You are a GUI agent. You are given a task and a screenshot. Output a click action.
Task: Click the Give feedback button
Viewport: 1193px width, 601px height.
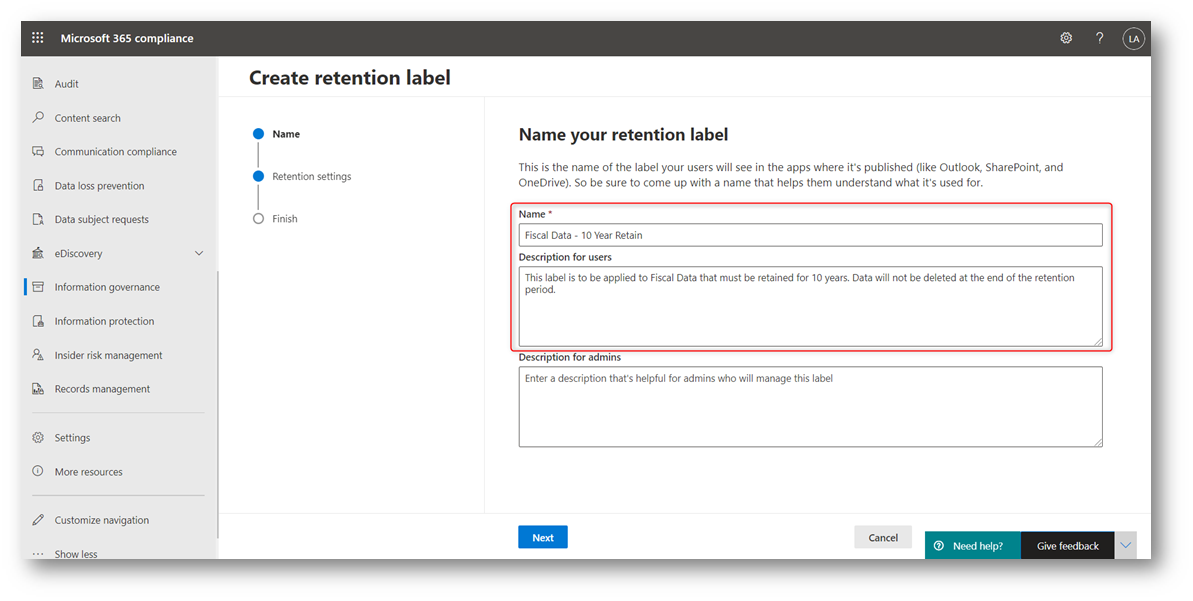[1067, 545]
